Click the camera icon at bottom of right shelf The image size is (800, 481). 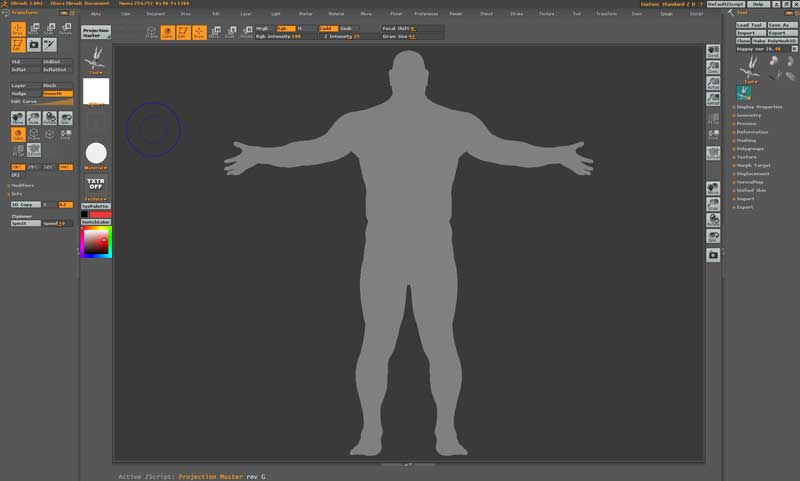713,255
